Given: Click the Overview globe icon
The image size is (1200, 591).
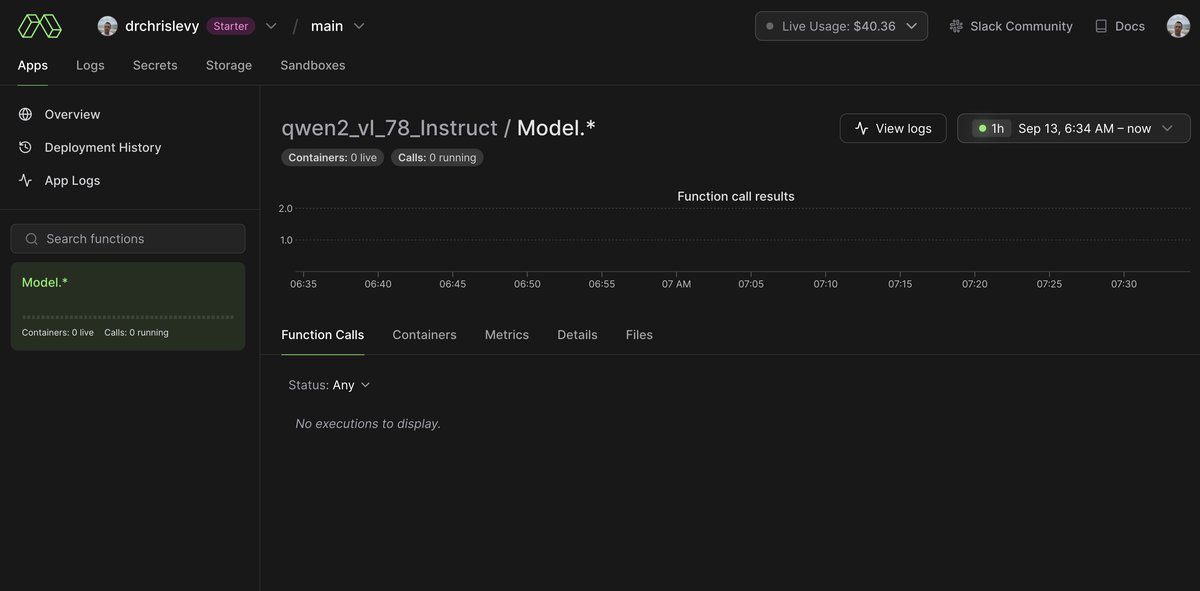Looking at the screenshot, I should (x=26, y=114).
